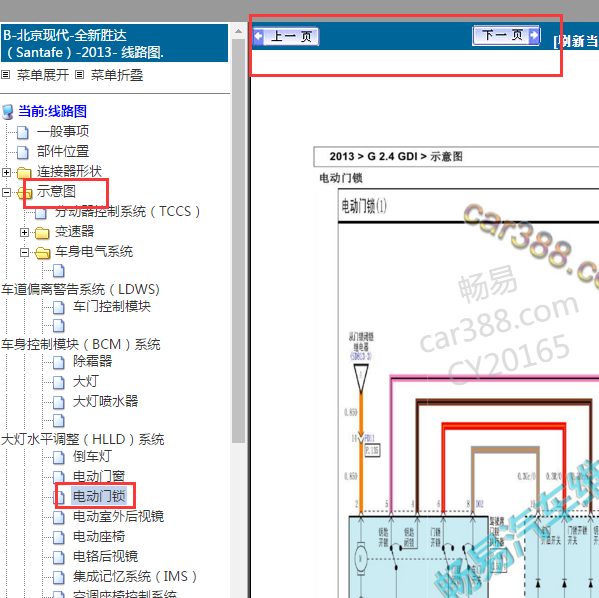Select the 变速器 tree entry
Viewport: 599px width, 598px height.
tap(74, 231)
